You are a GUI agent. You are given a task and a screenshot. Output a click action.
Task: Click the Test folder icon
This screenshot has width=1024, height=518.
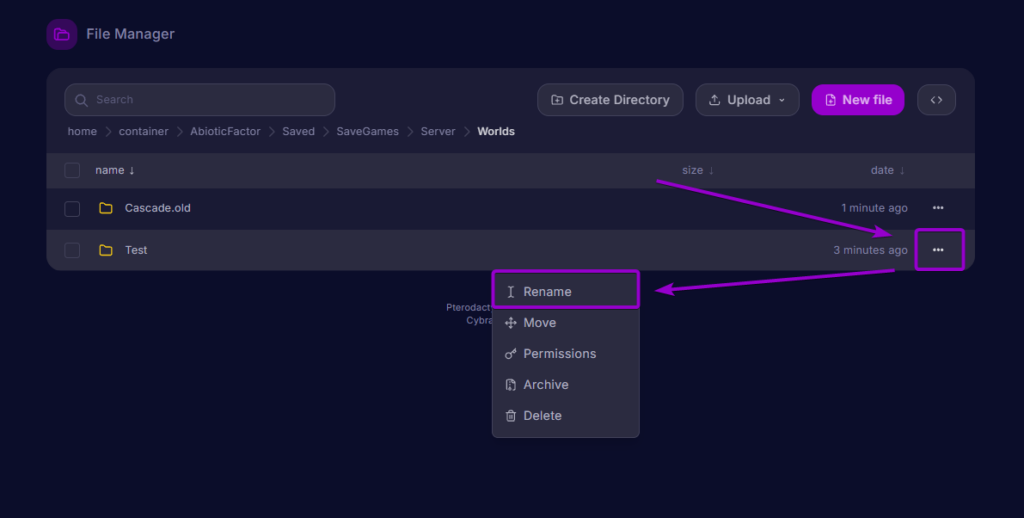pyautogui.click(x=105, y=250)
